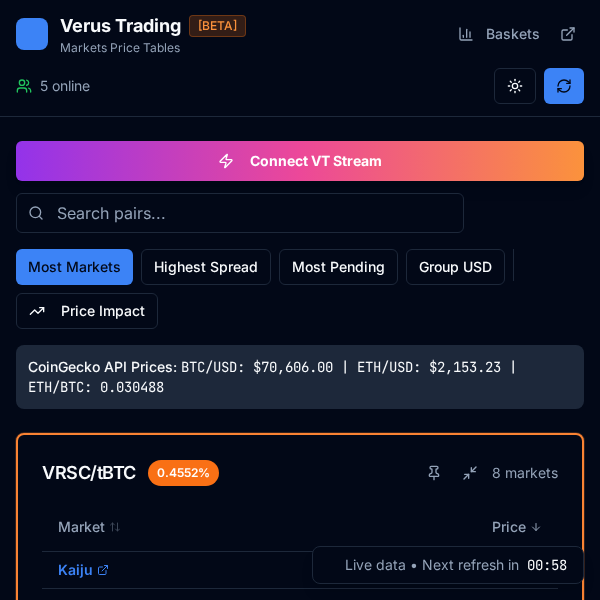Select the Most Markets tab

coord(74,267)
